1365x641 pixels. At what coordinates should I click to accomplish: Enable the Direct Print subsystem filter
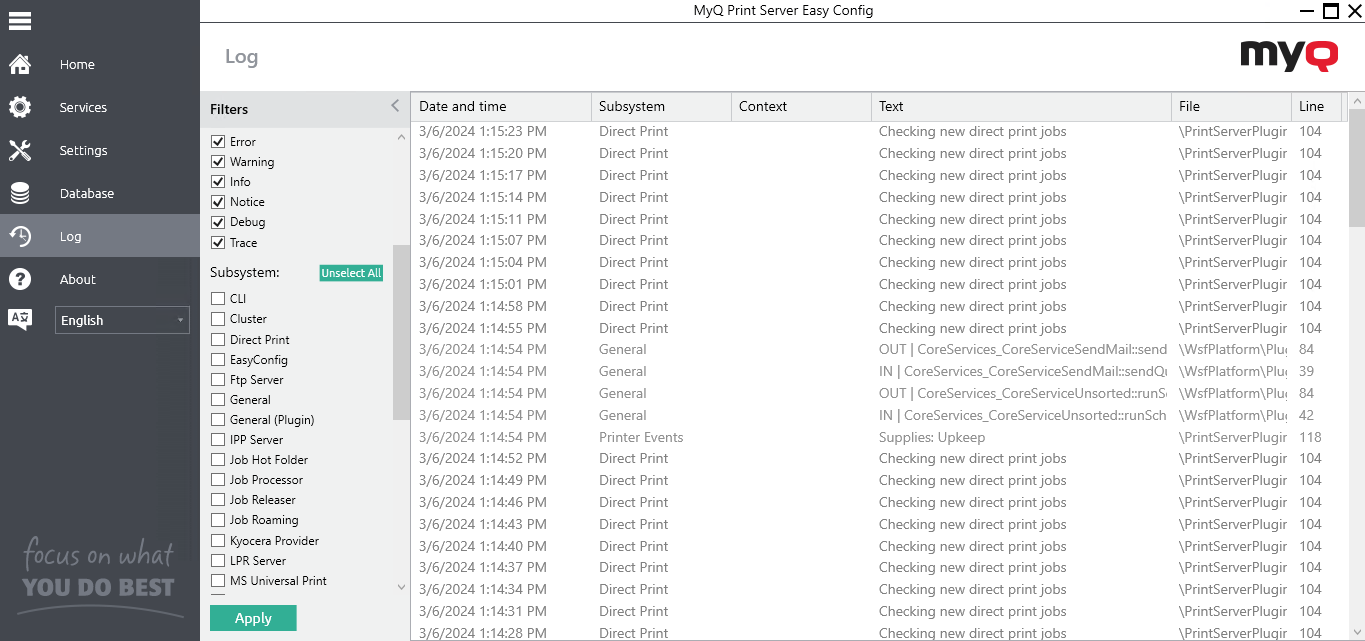[216, 339]
